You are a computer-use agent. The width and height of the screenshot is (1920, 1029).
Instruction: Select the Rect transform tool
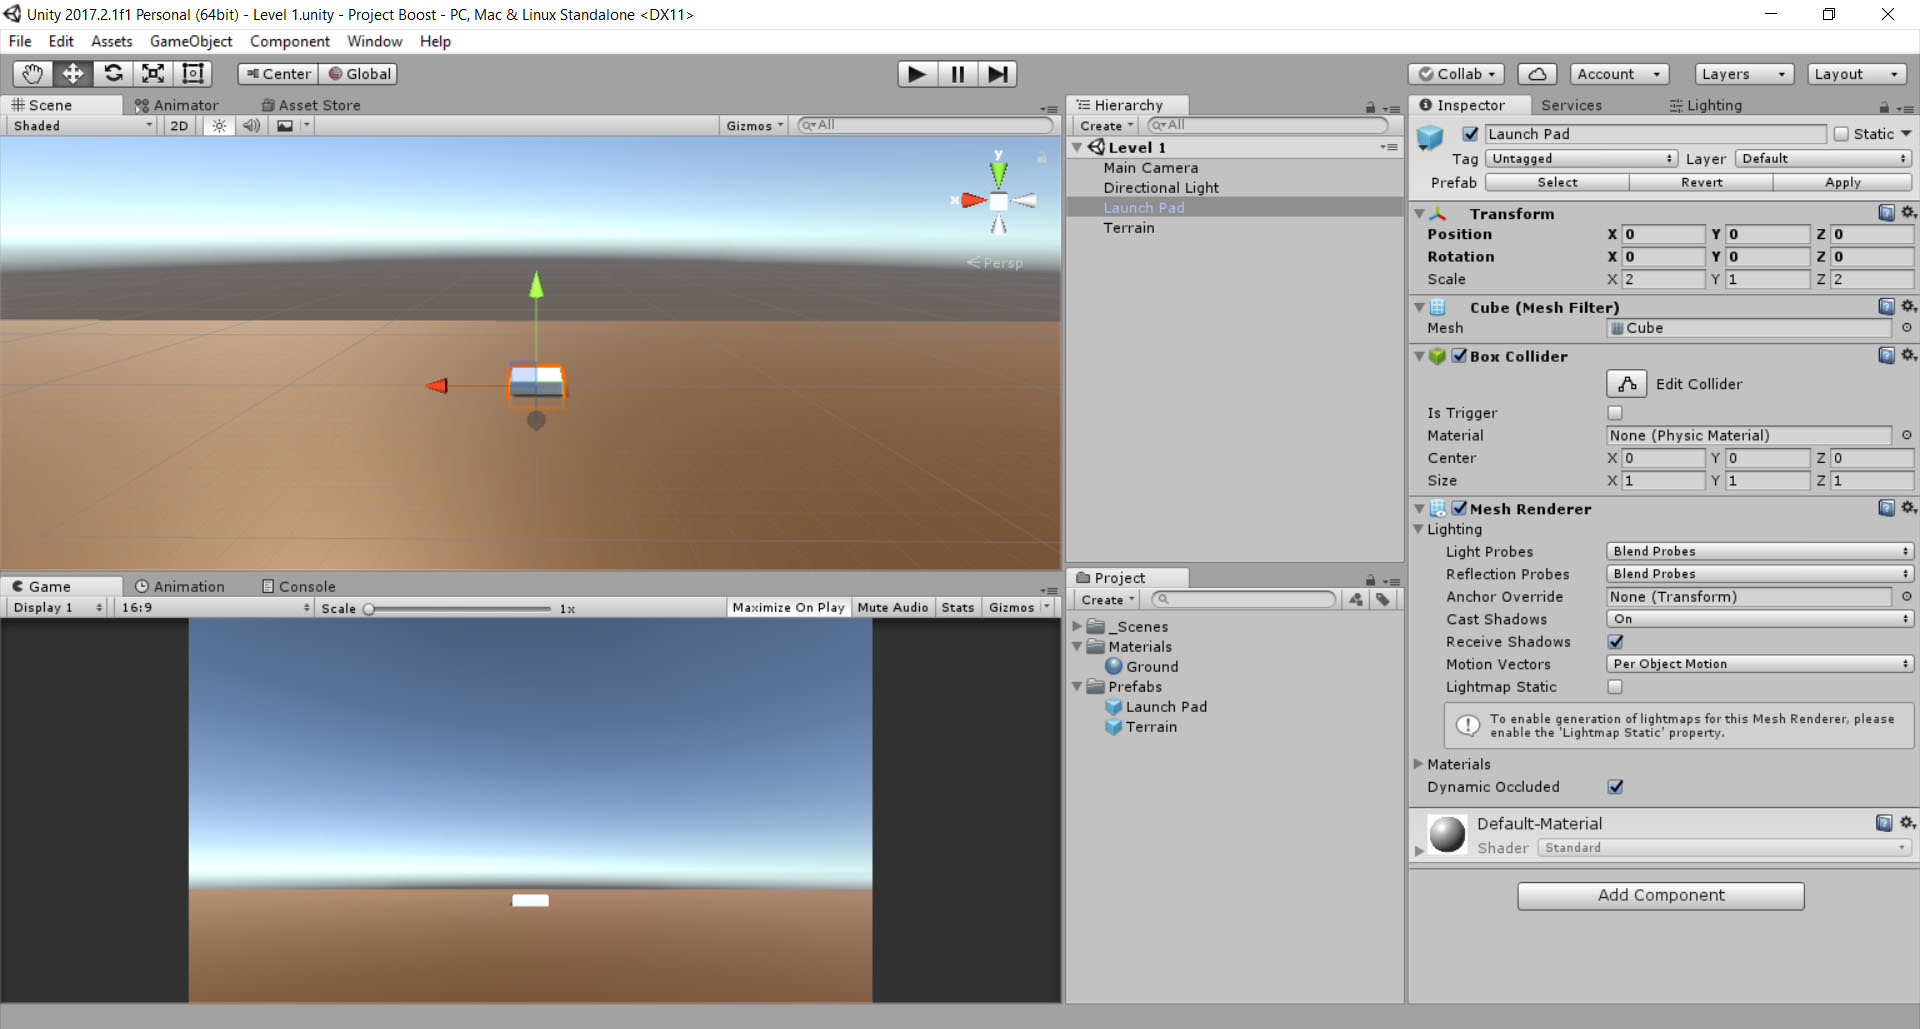coord(192,73)
